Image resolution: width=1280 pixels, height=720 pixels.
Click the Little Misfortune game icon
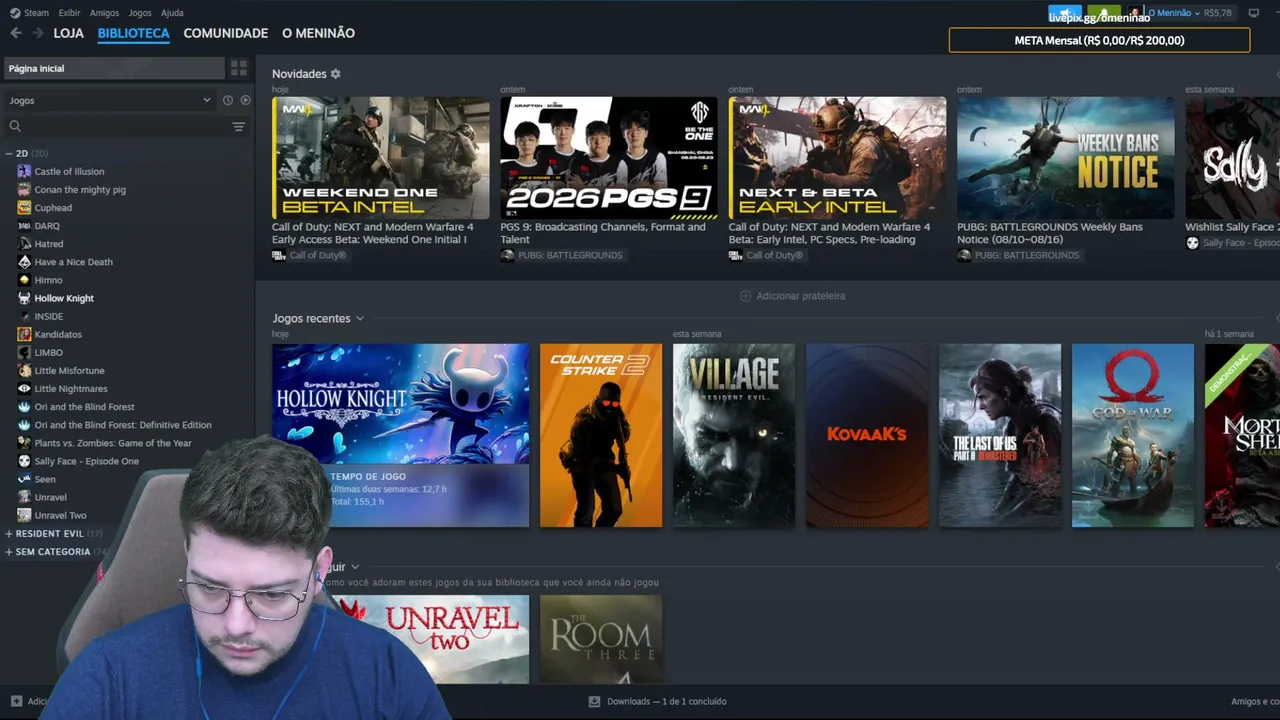point(24,371)
